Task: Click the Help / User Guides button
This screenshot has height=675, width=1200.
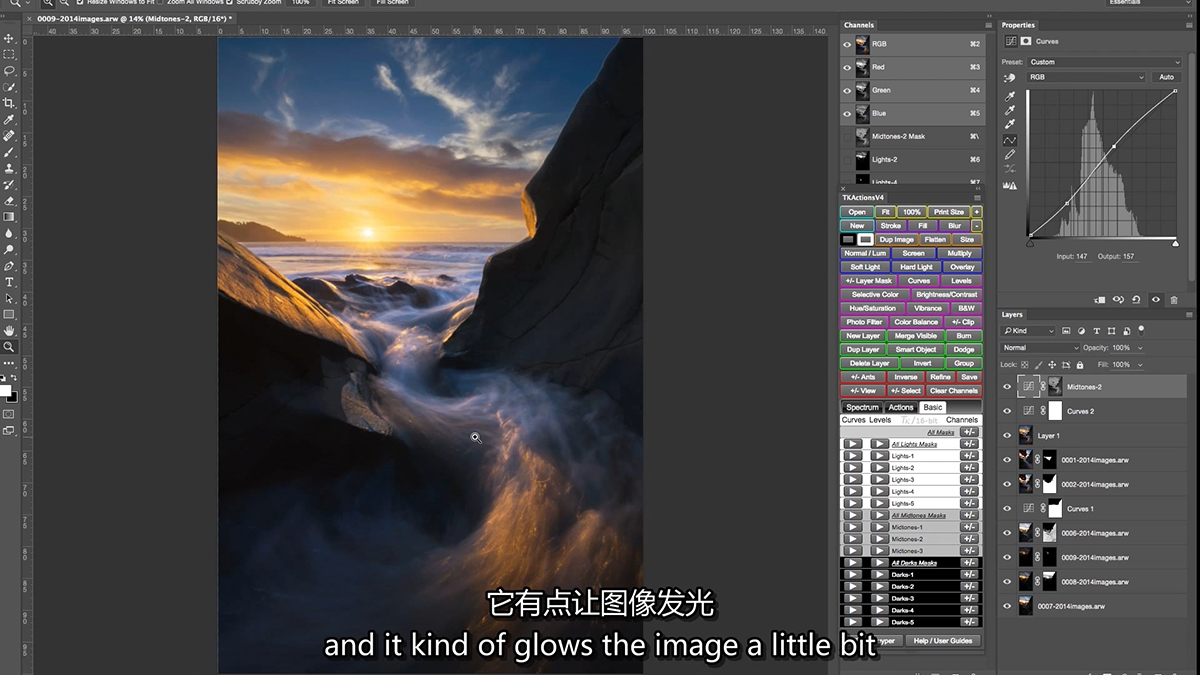Action: tap(943, 641)
